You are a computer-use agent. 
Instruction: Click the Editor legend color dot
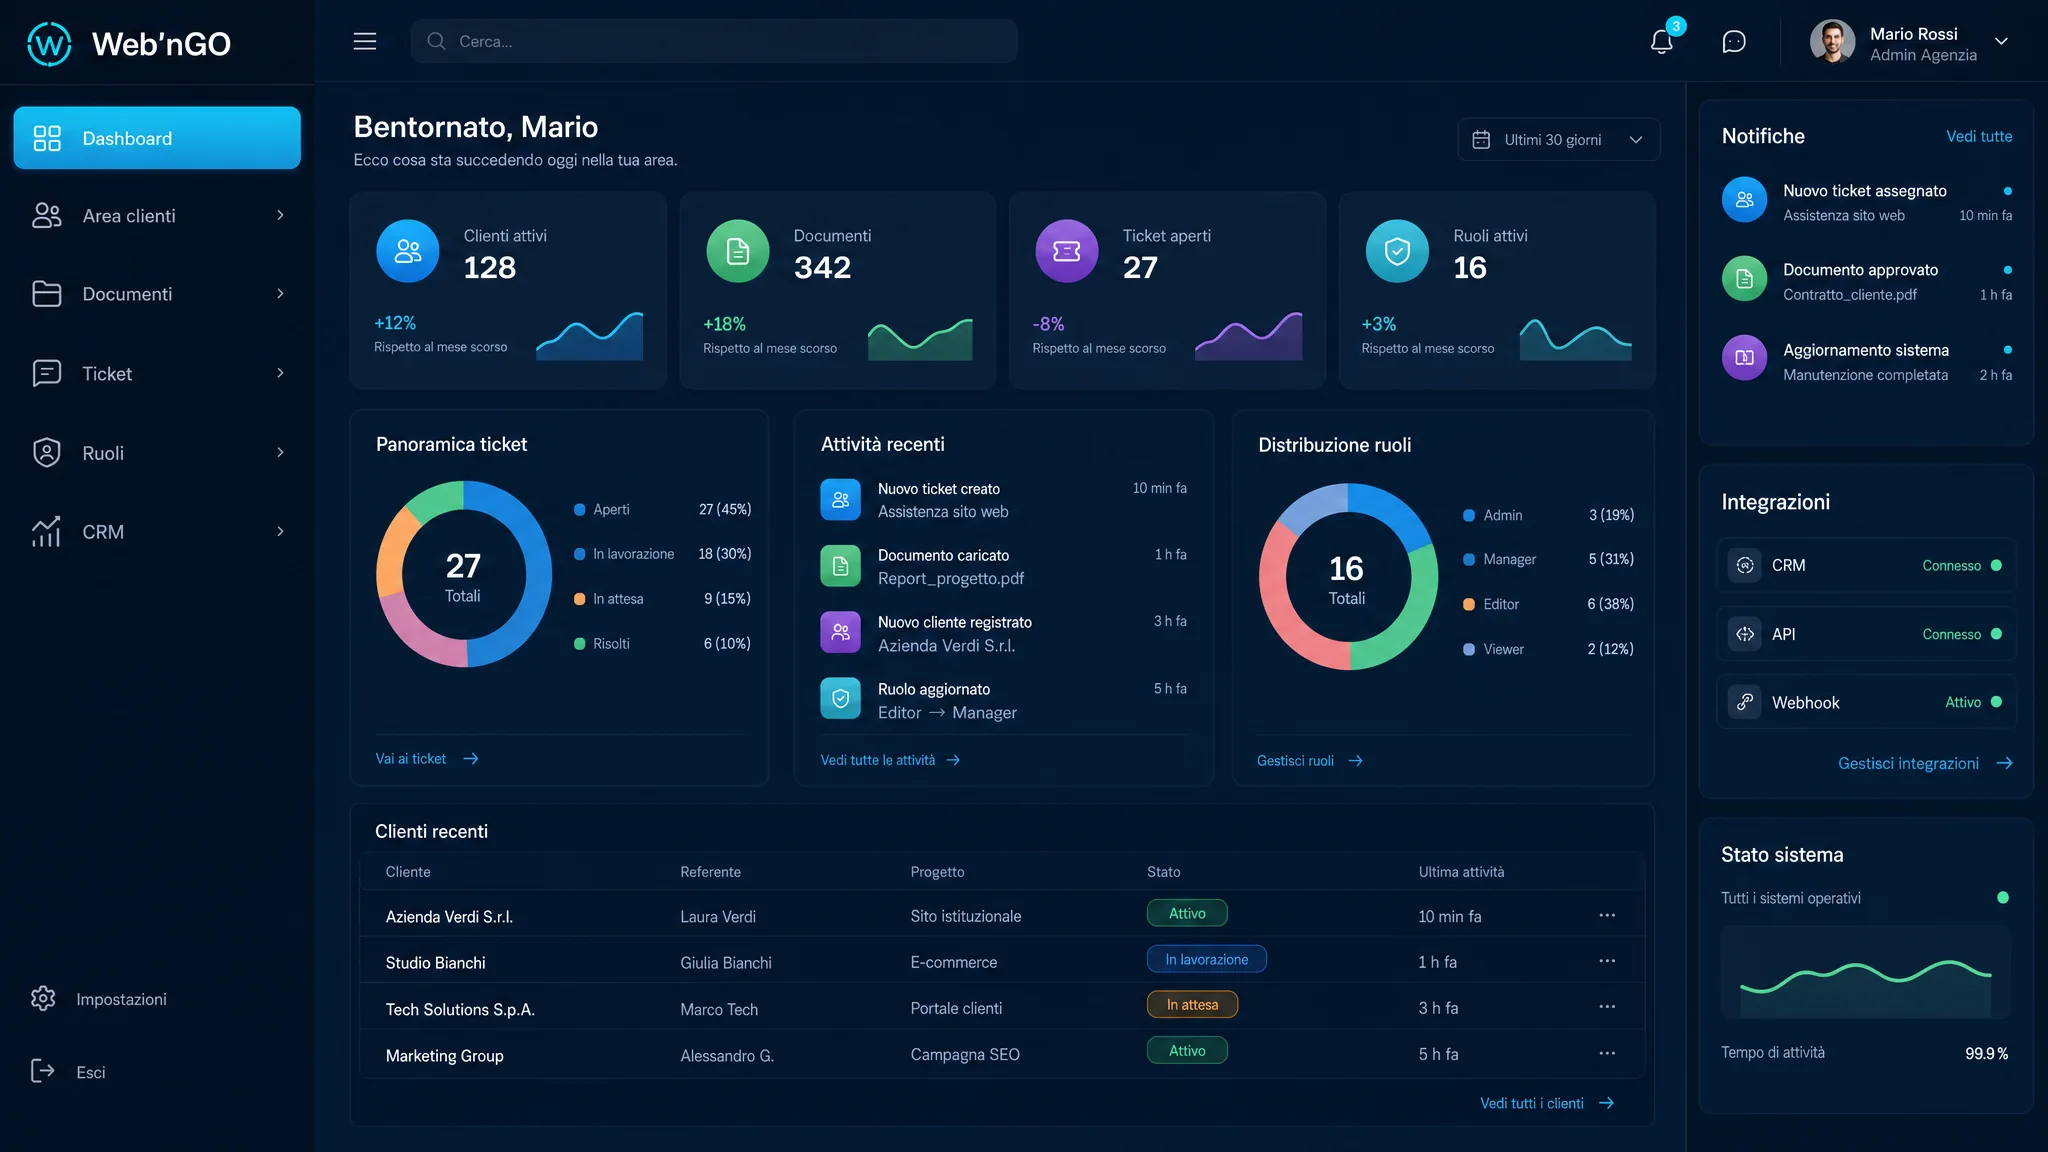pos(1469,604)
